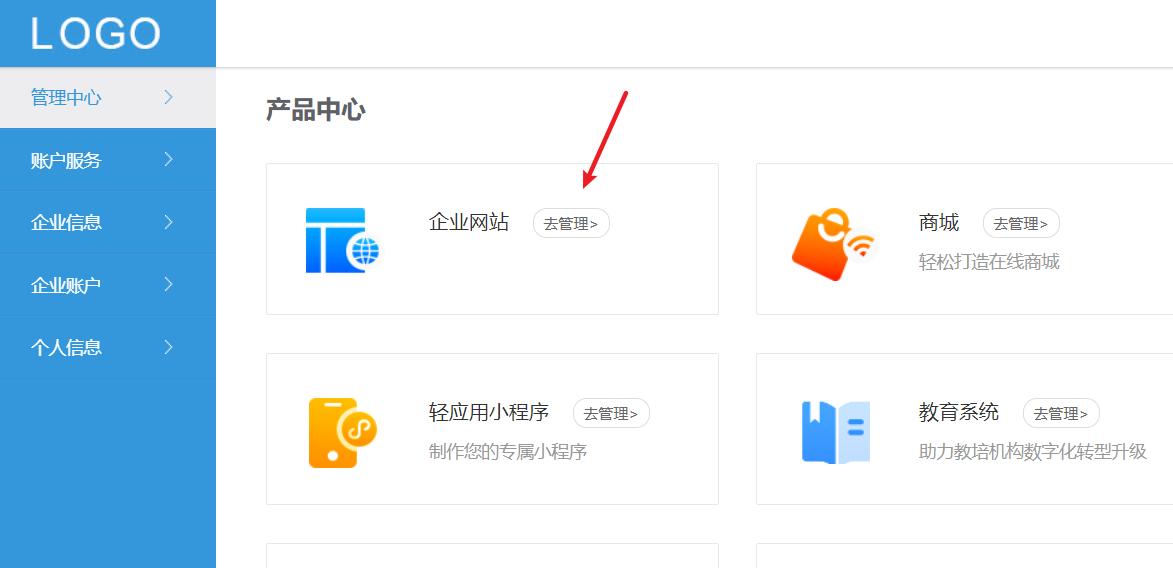The height and width of the screenshot is (568, 1173).
Task: Click the 商城 title
Action: click(x=939, y=222)
